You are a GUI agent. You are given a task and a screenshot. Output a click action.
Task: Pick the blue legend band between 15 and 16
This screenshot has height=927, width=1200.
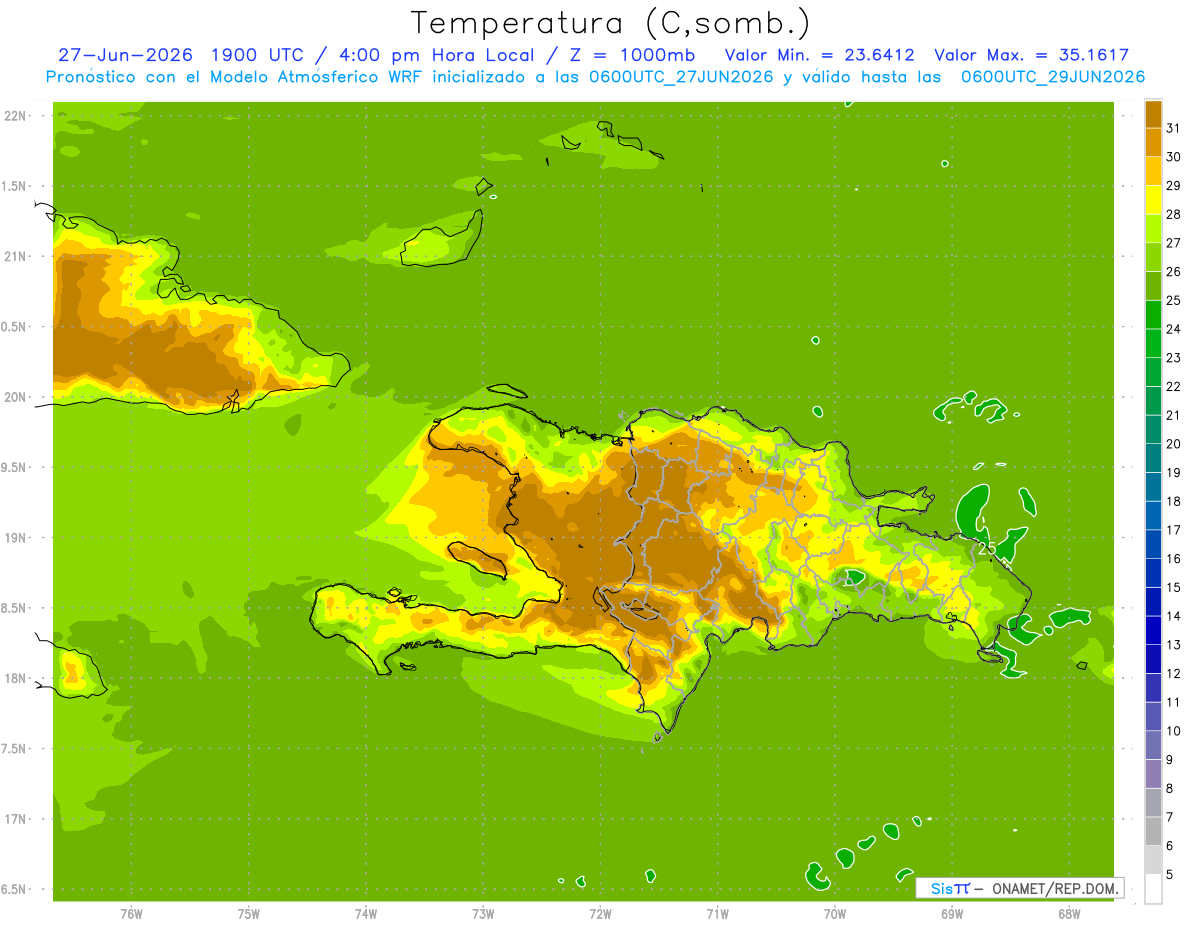click(1153, 572)
